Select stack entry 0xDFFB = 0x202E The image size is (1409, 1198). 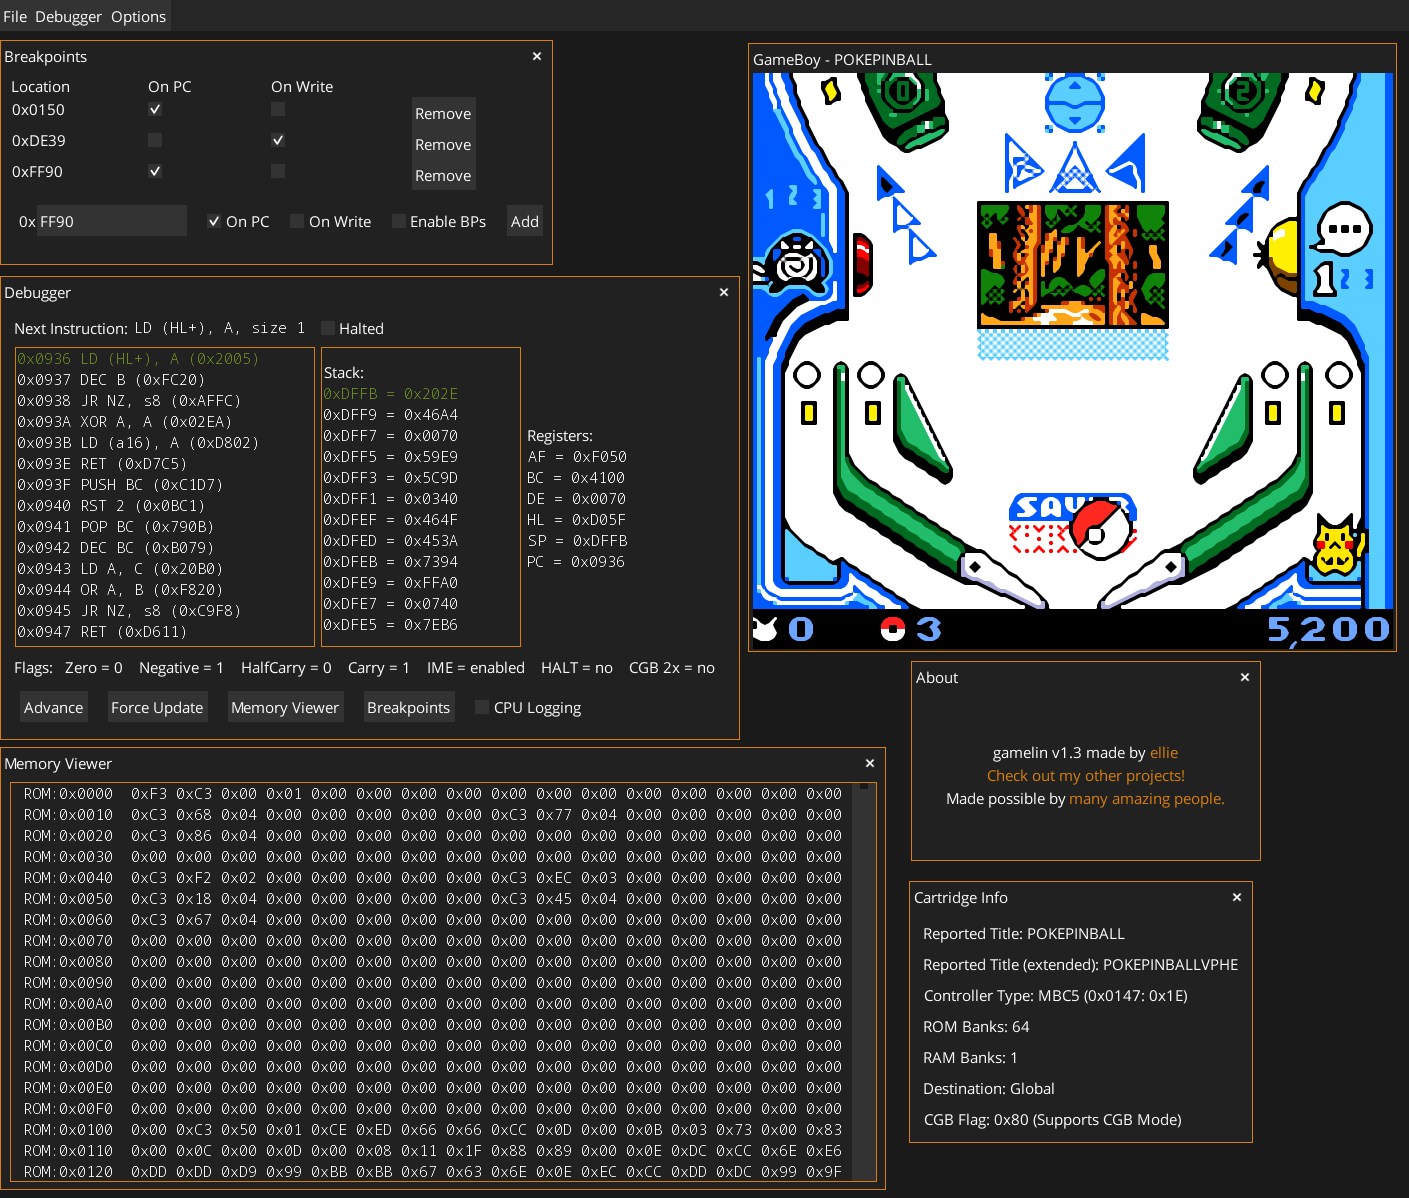(x=390, y=393)
